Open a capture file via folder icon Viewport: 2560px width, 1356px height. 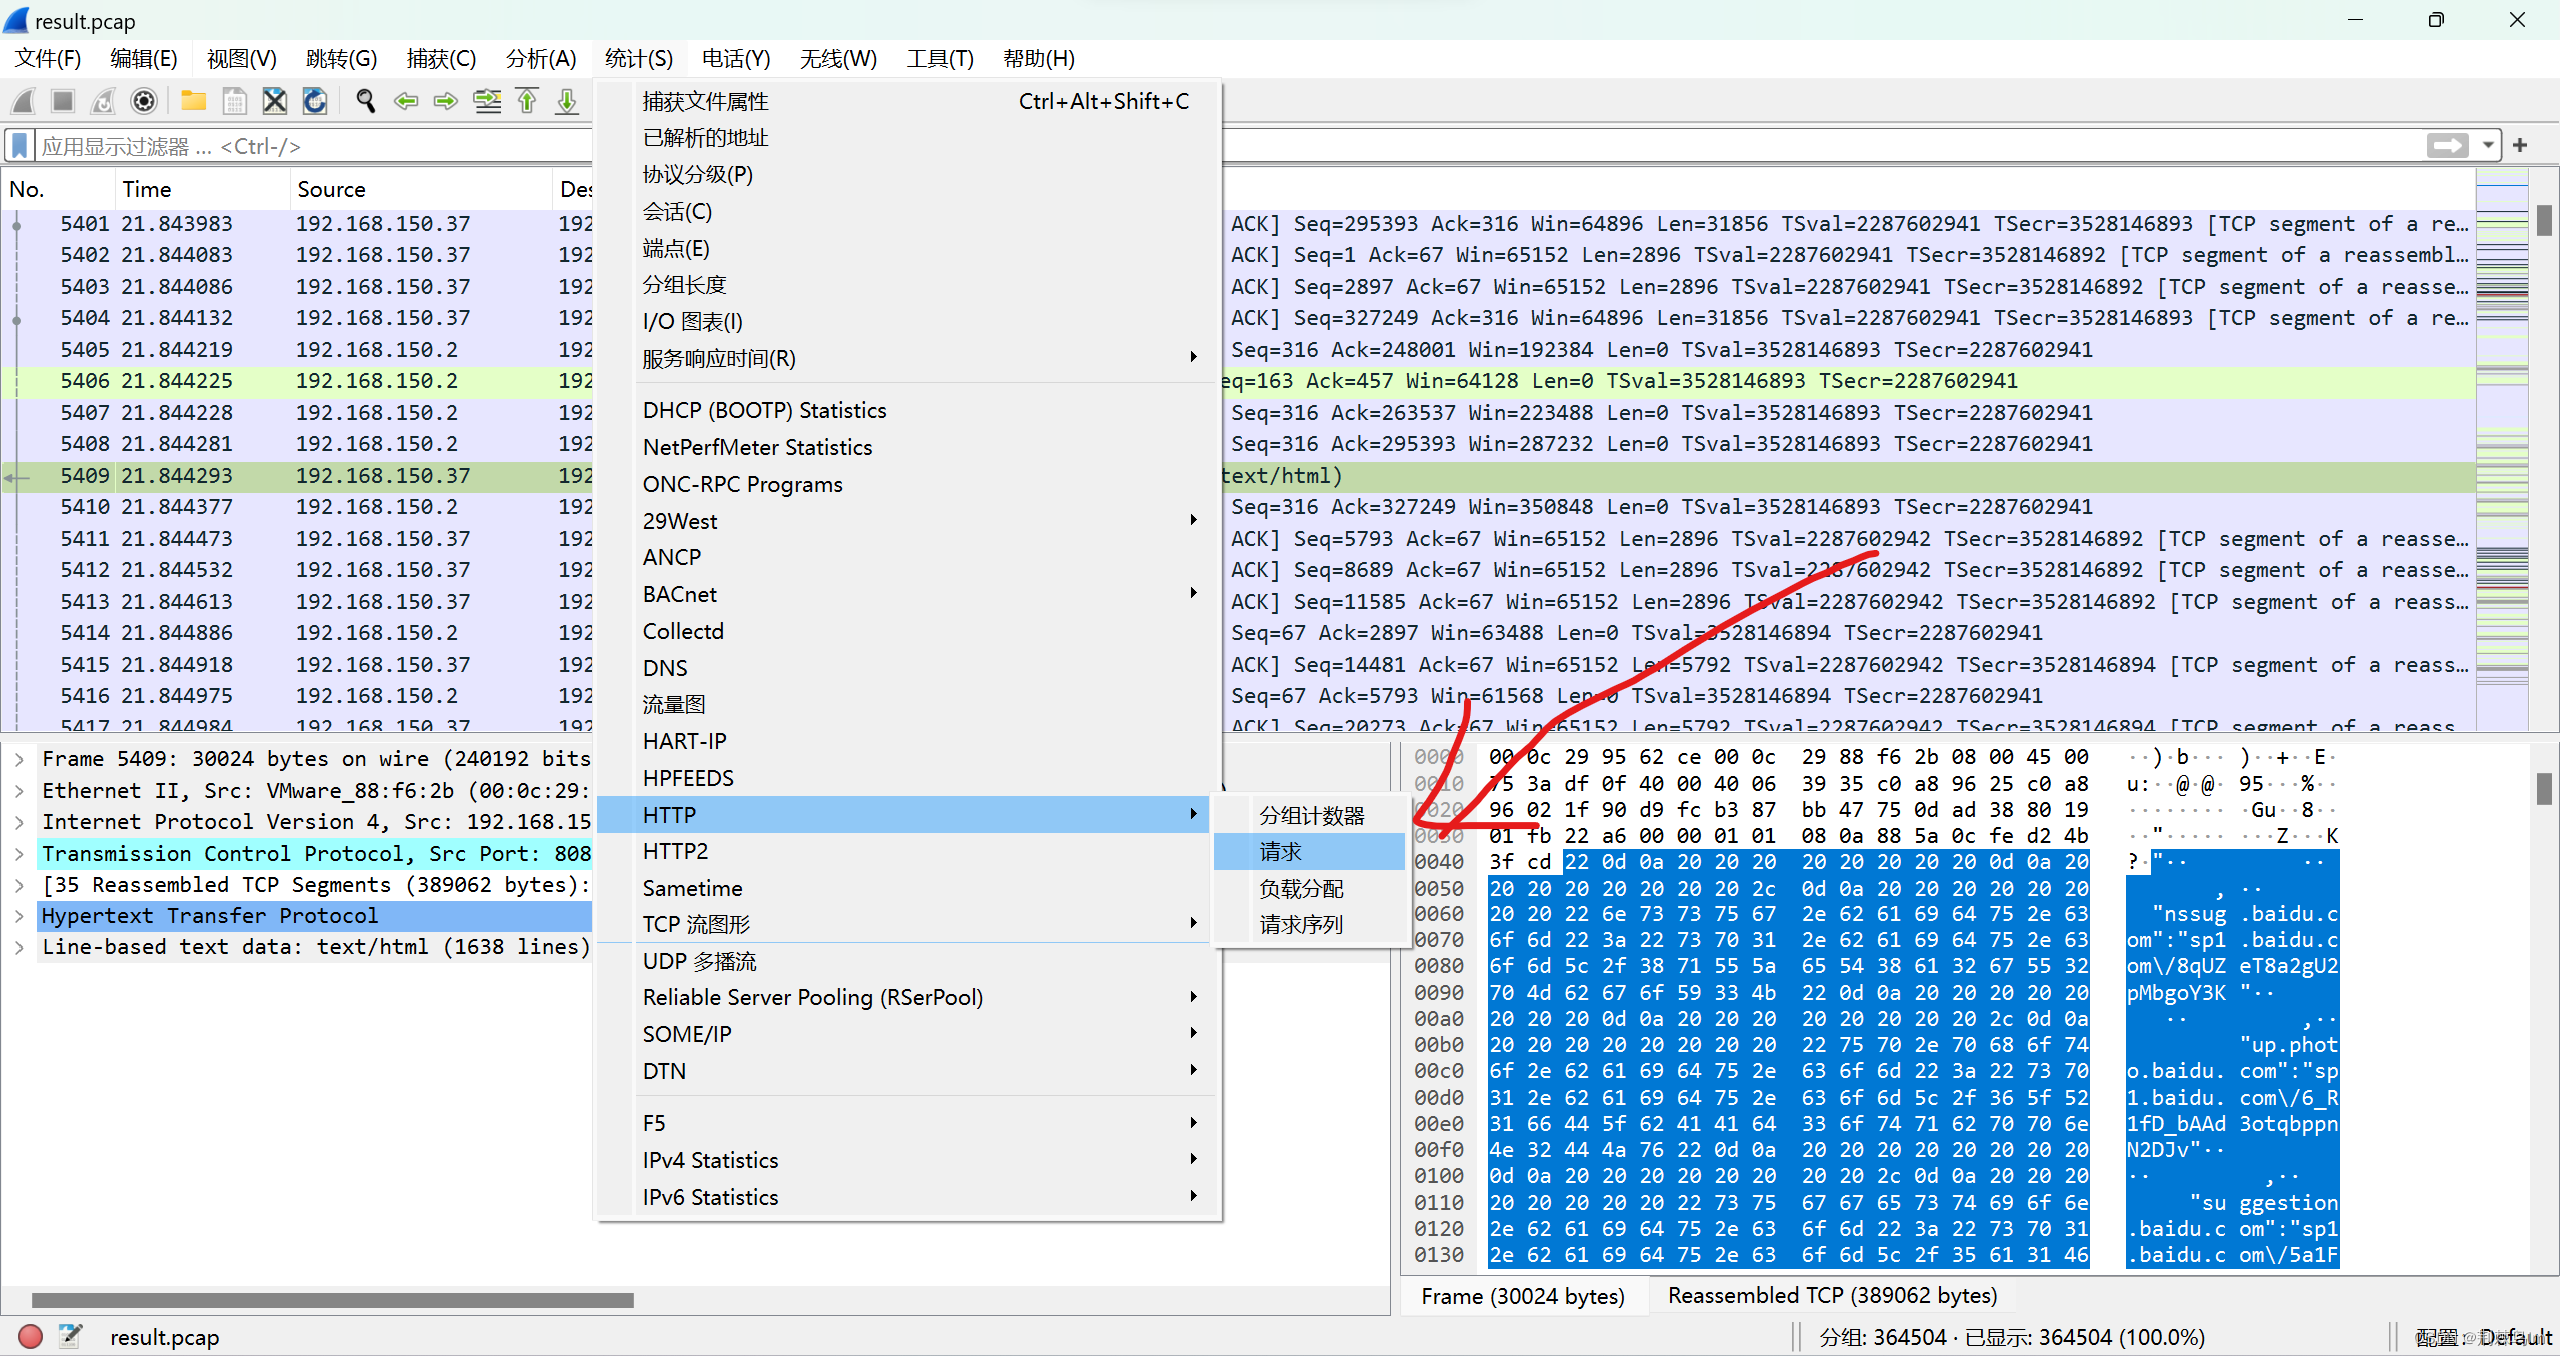pyautogui.click(x=193, y=101)
